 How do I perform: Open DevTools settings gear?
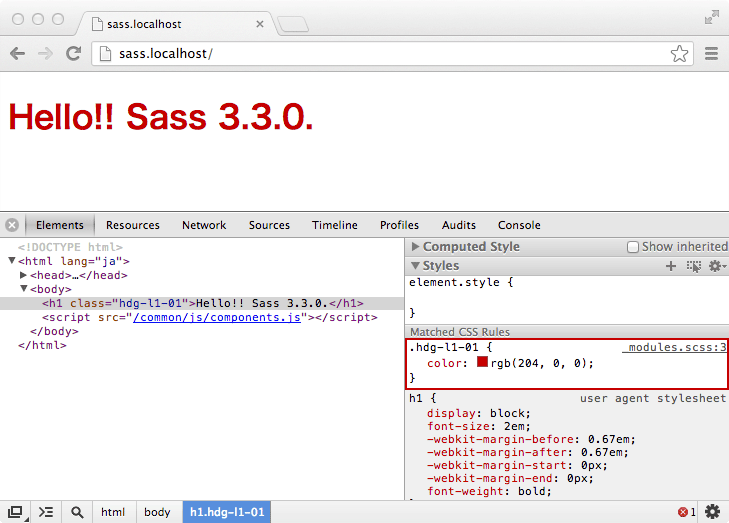[712, 512]
